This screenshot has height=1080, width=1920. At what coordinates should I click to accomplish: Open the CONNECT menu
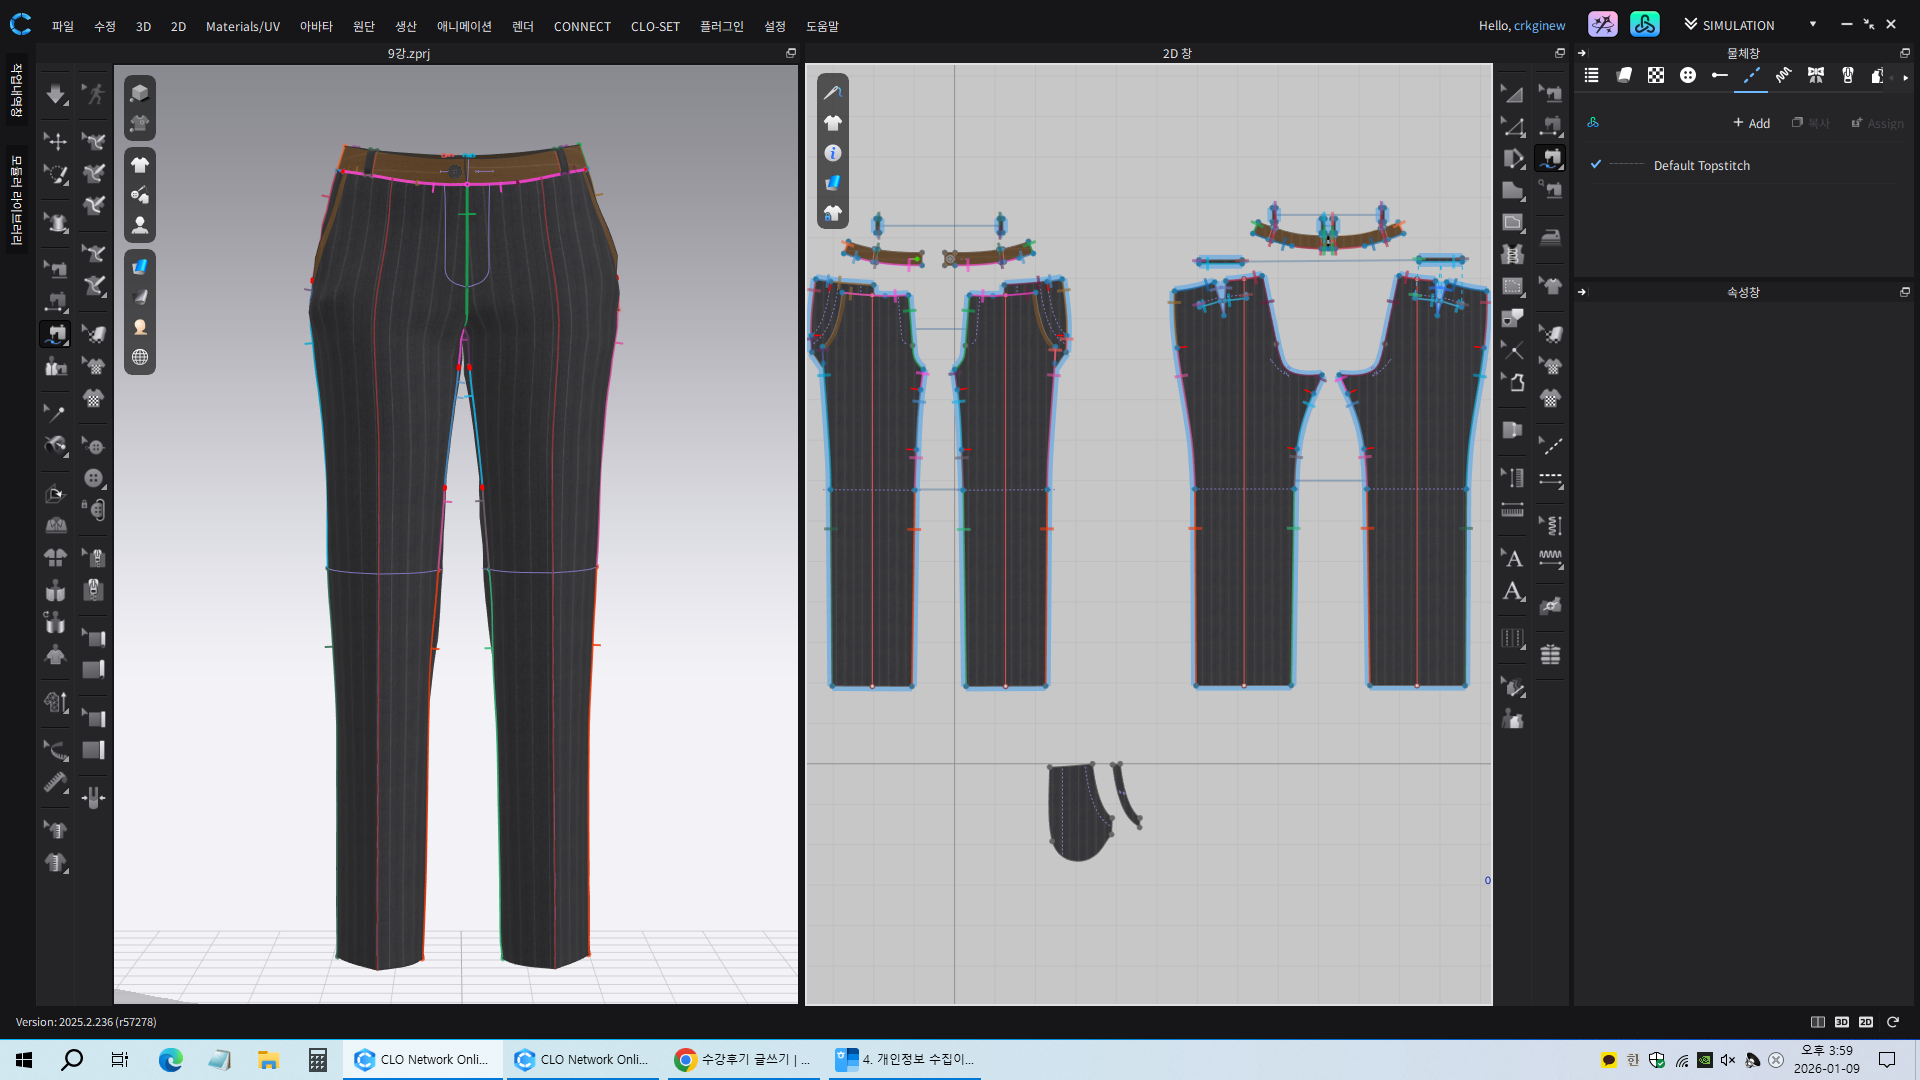click(x=581, y=26)
